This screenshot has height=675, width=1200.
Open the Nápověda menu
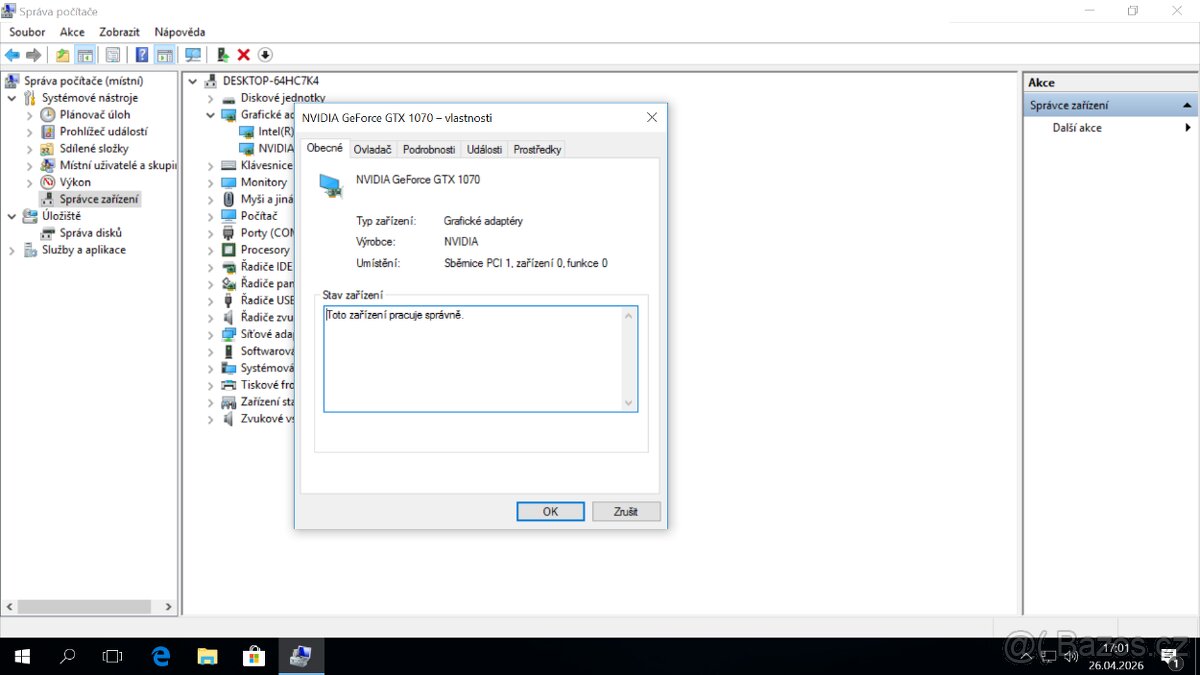point(180,32)
